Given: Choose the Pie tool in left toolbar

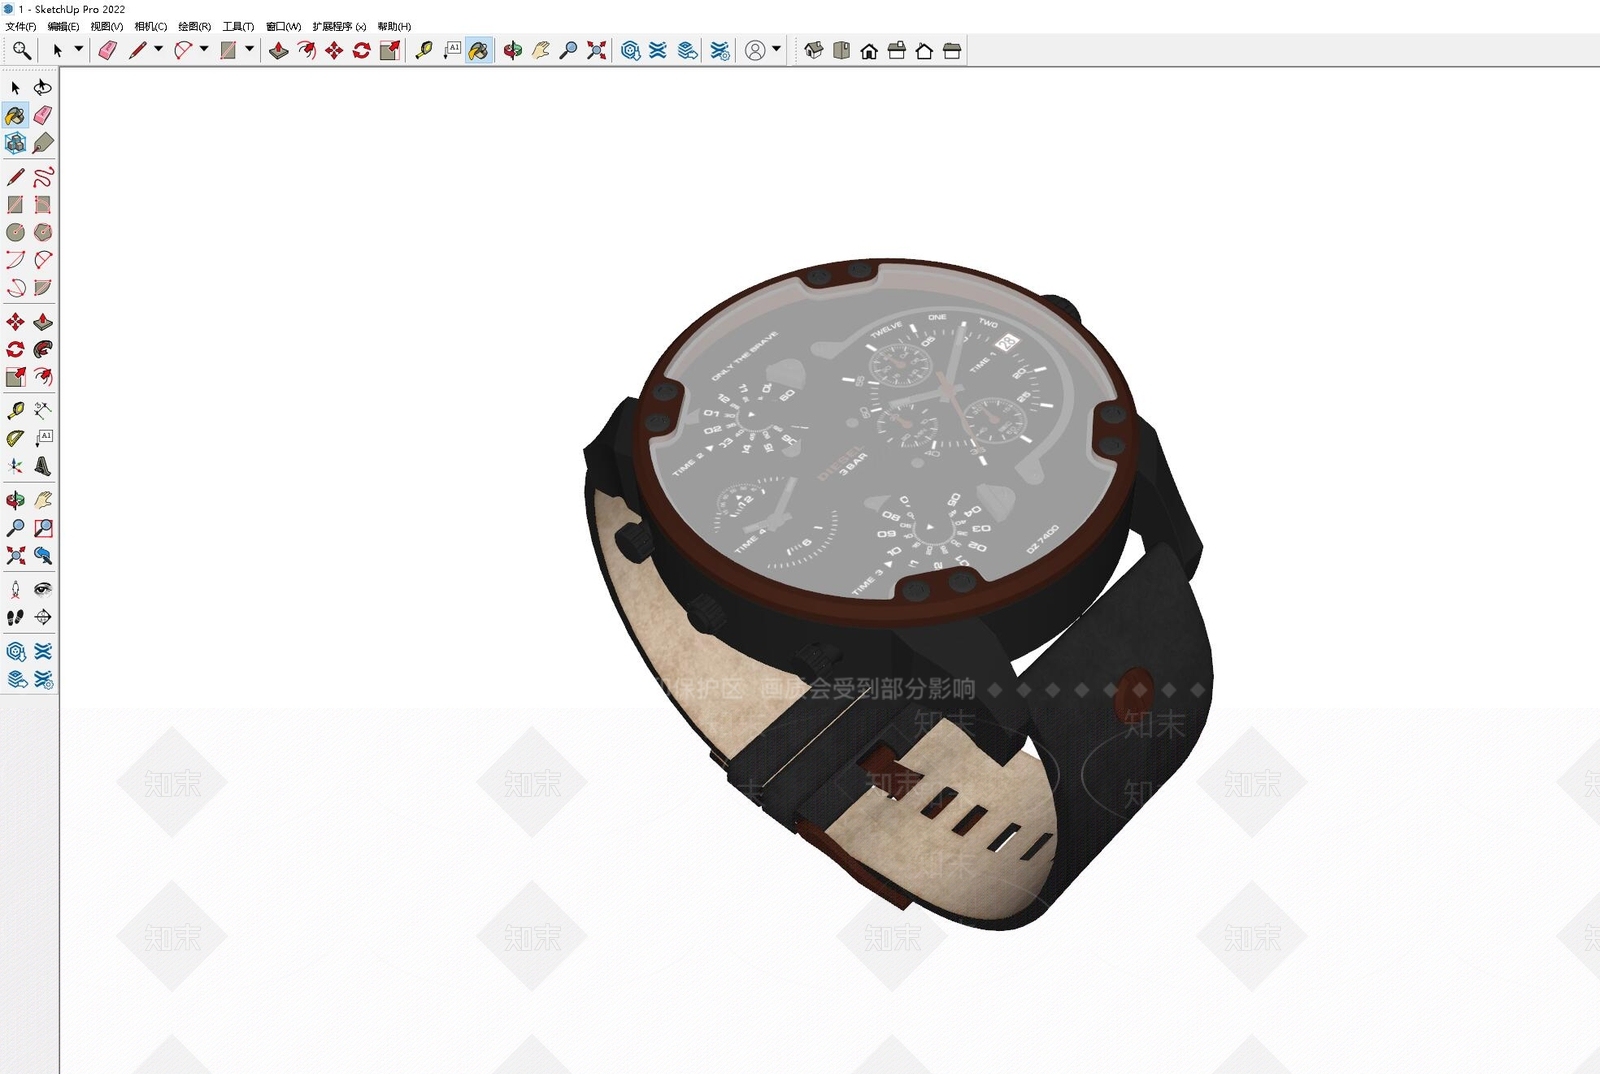Looking at the screenshot, I should 43,288.
